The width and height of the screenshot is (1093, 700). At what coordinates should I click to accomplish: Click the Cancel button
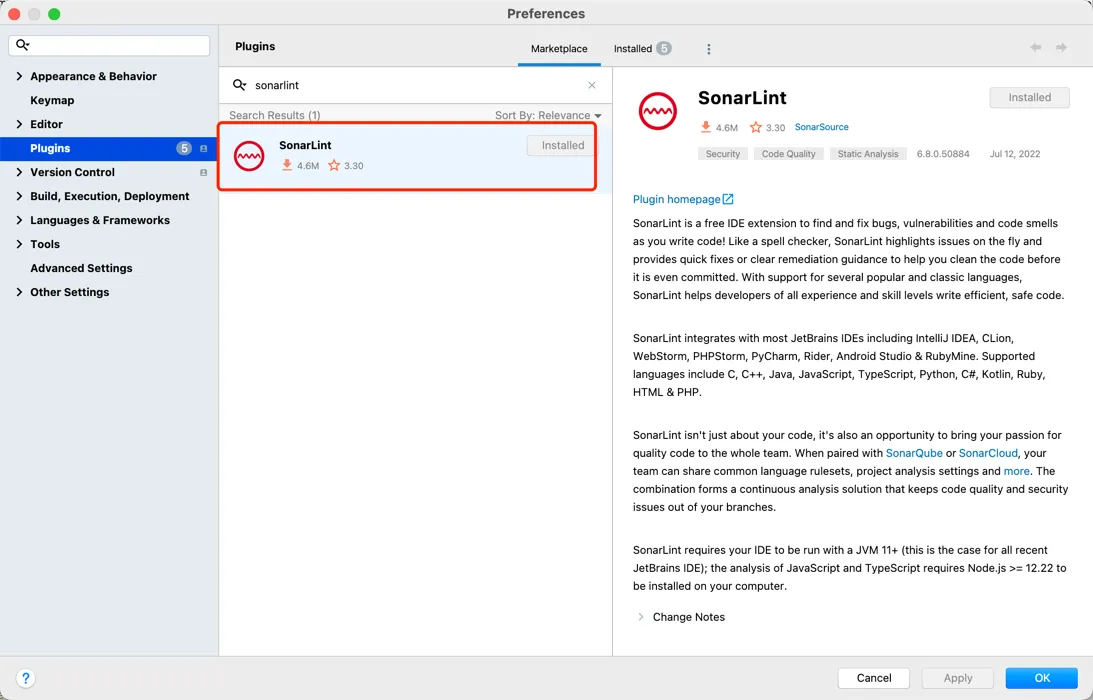tap(873, 678)
